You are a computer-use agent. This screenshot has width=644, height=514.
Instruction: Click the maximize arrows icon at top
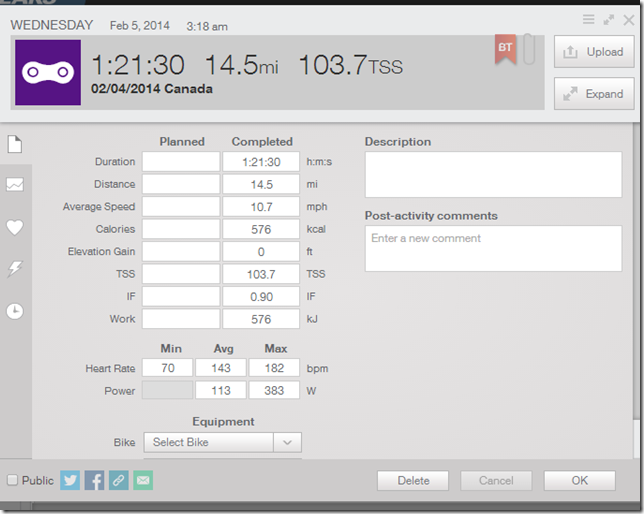pos(609,19)
